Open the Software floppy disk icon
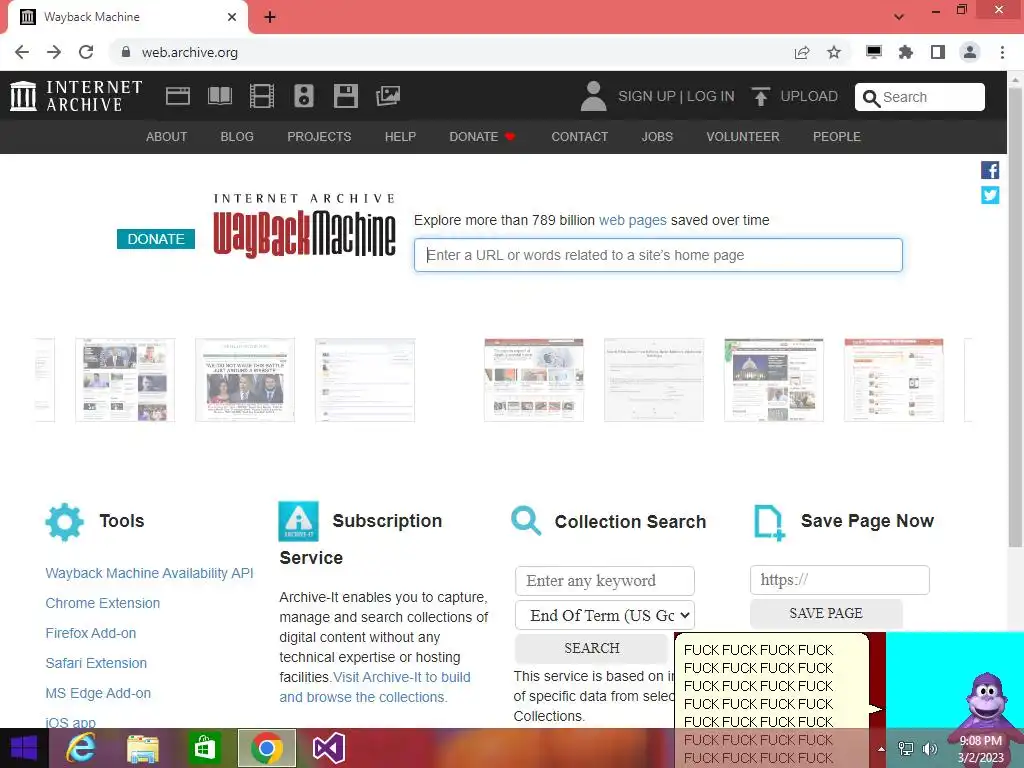The width and height of the screenshot is (1024, 768). pos(345,96)
